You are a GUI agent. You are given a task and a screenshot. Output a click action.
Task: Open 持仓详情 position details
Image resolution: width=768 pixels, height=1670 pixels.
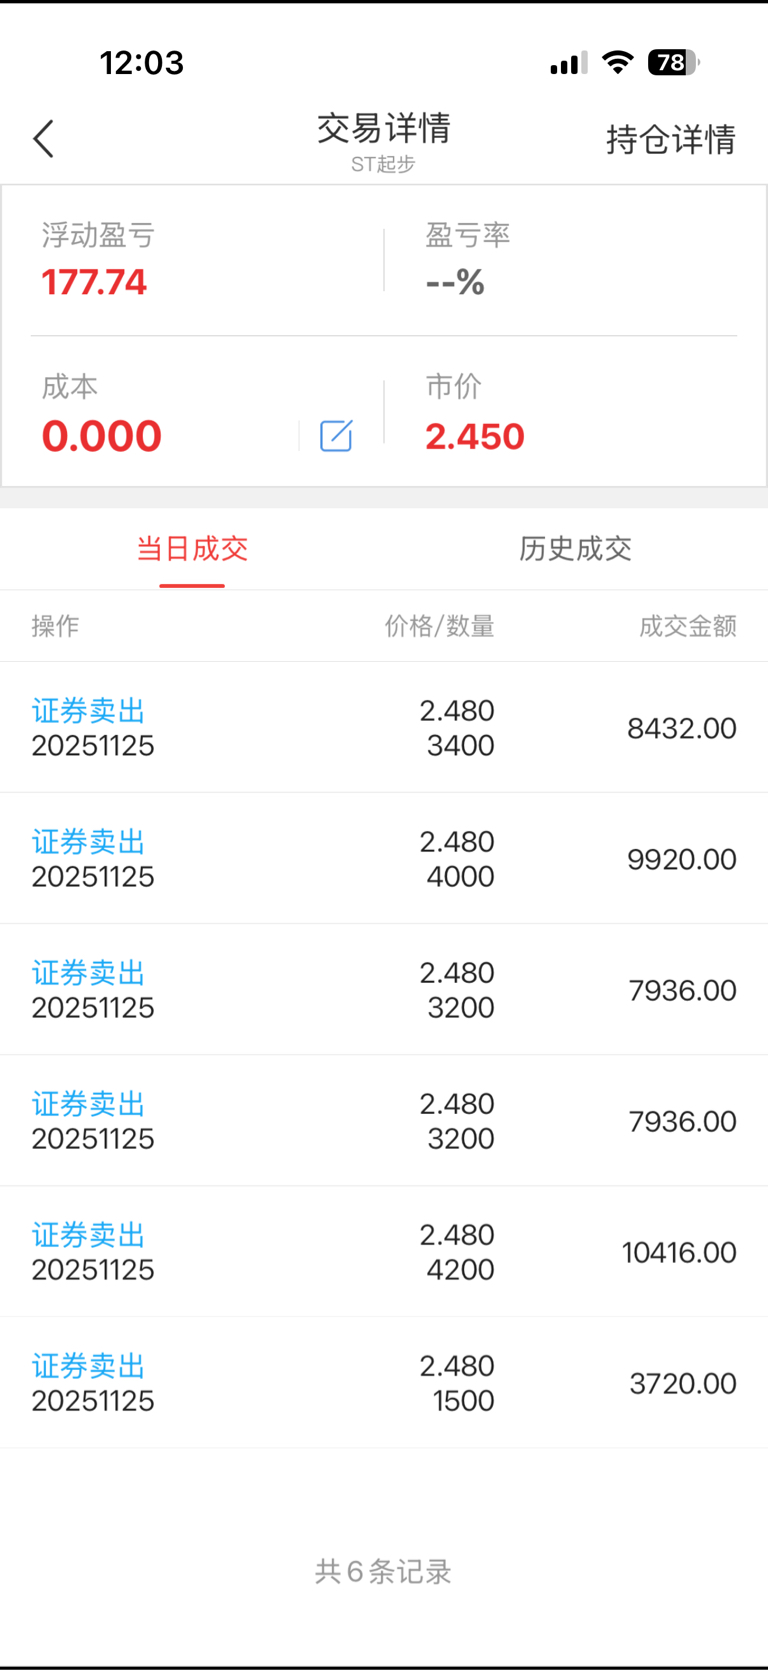(x=670, y=139)
